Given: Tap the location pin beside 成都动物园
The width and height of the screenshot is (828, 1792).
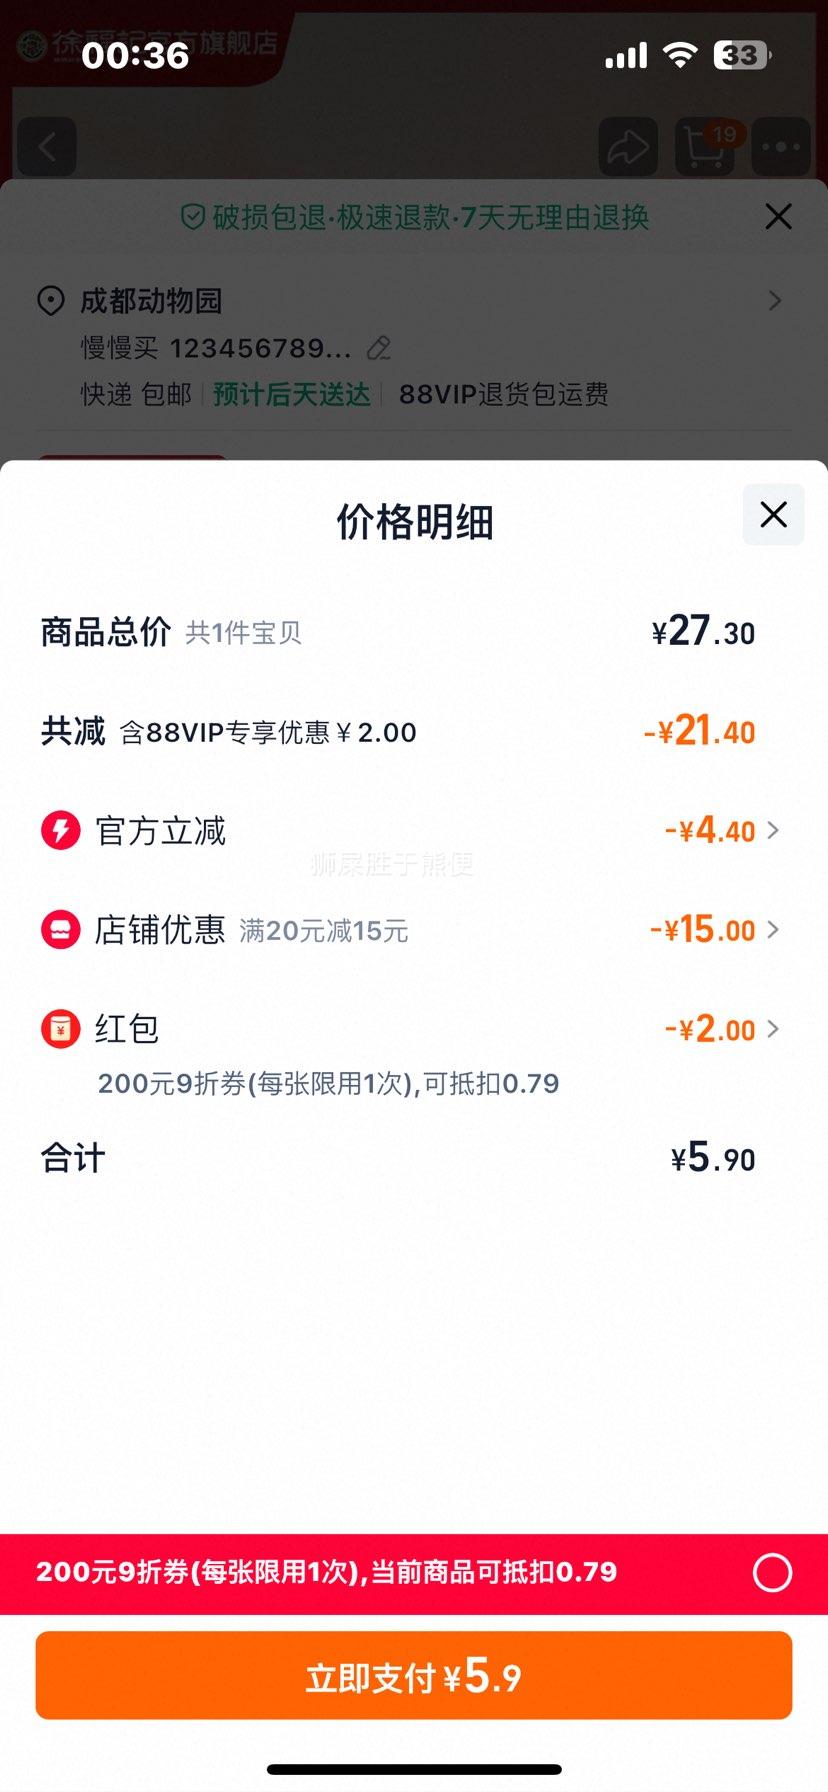Looking at the screenshot, I should coord(50,300).
